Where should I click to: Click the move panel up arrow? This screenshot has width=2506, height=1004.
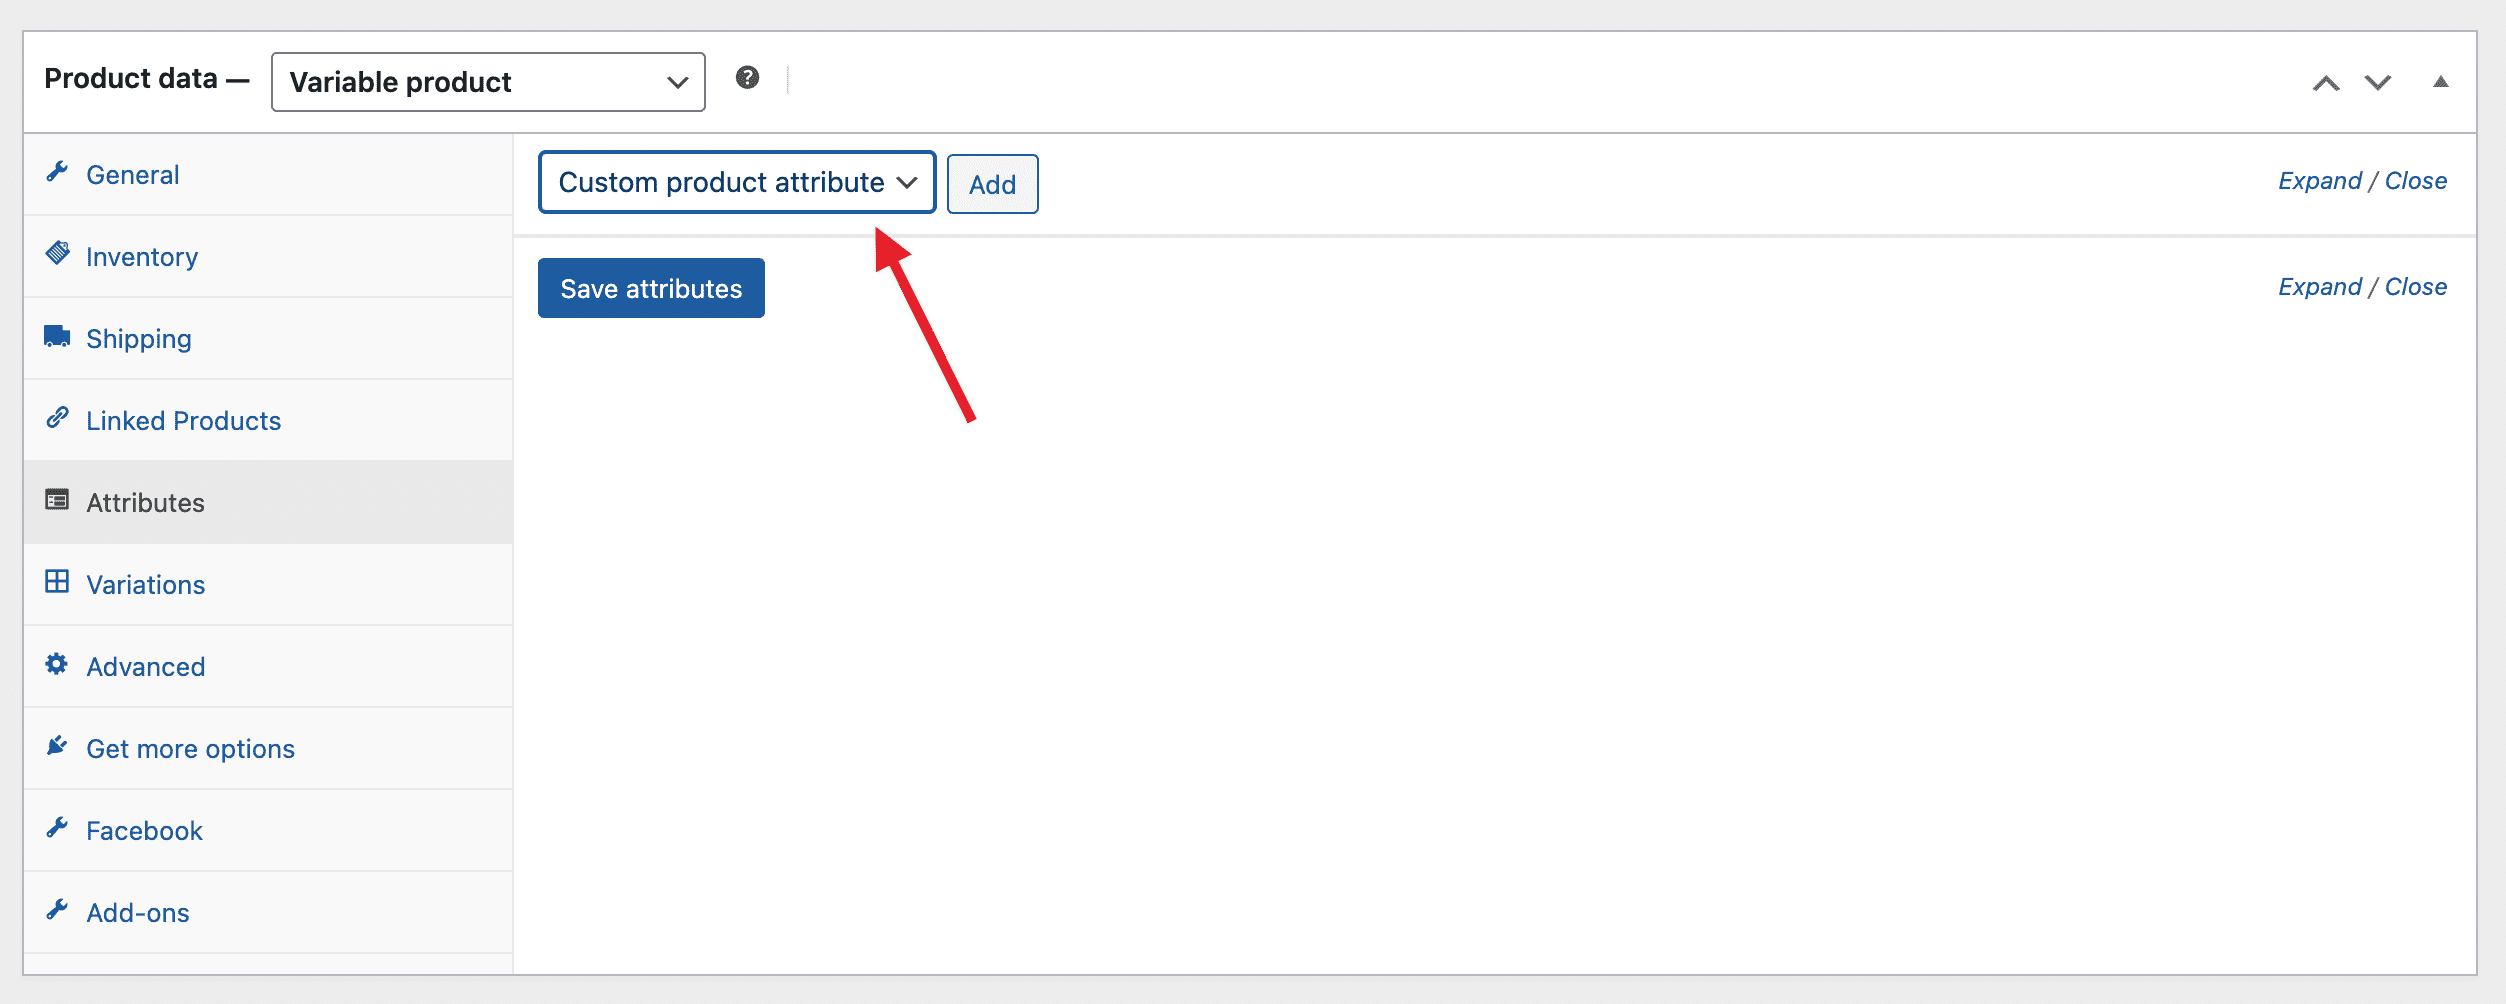coord(2327,83)
